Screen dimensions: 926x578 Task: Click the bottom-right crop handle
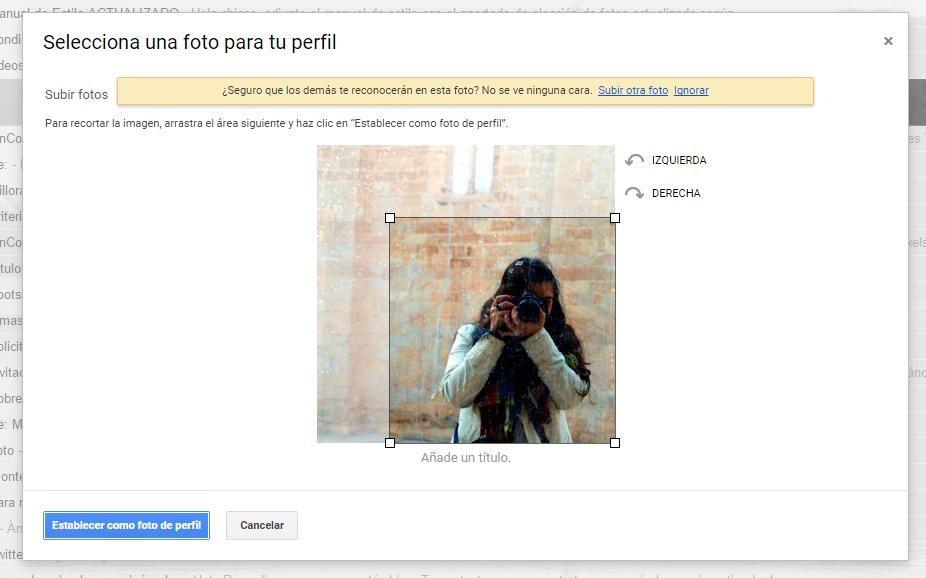pos(615,443)
